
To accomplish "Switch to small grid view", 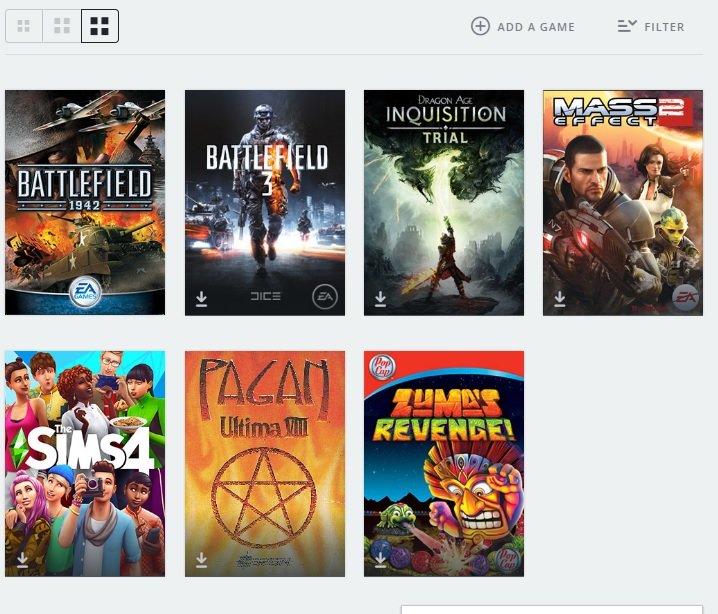I will pos(24,26).
